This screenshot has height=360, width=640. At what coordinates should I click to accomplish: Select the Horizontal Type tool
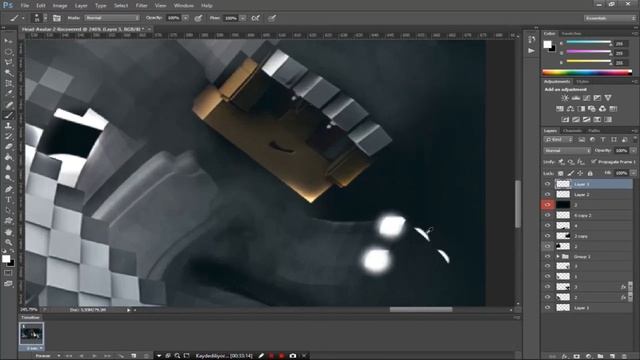[x=8, y=200]
